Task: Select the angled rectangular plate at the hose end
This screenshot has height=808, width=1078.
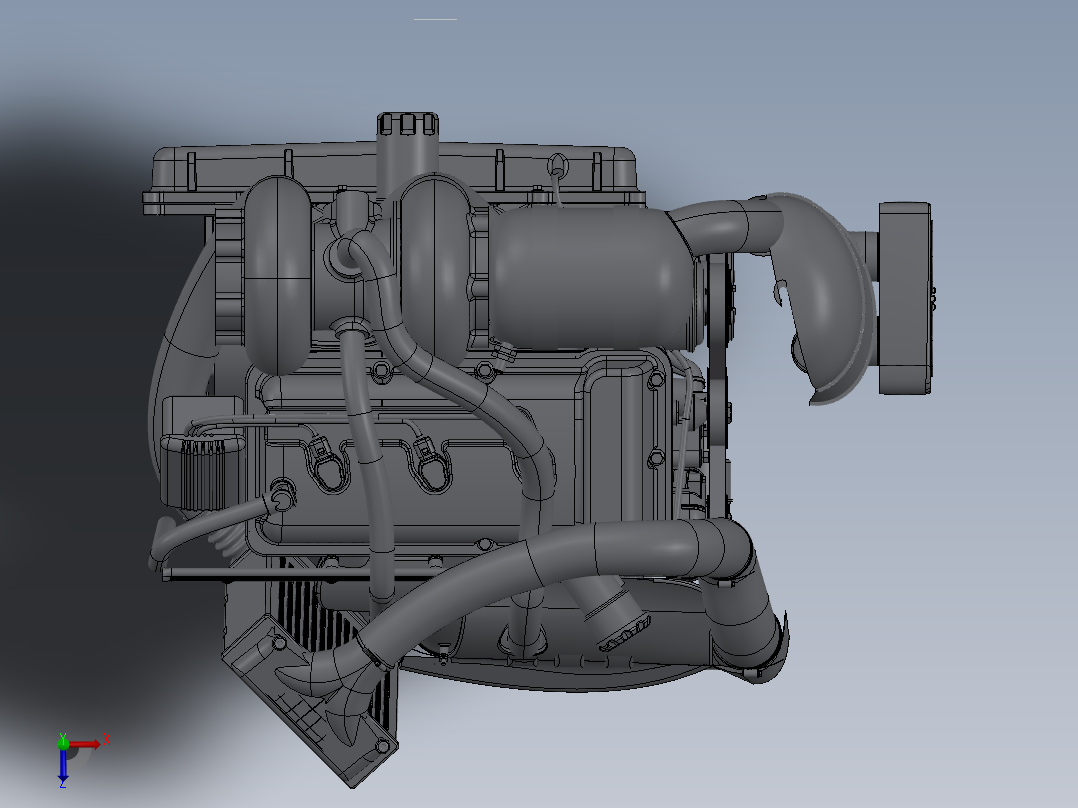Action: [310, 700]
